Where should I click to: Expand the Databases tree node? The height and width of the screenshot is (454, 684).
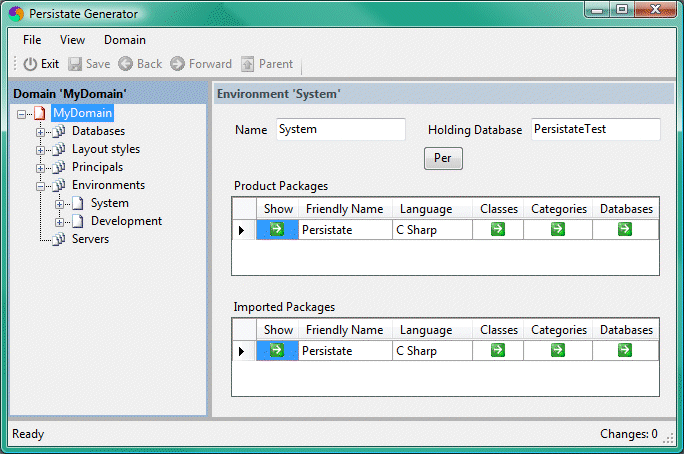pyautogui.click(x=41, y=132)
